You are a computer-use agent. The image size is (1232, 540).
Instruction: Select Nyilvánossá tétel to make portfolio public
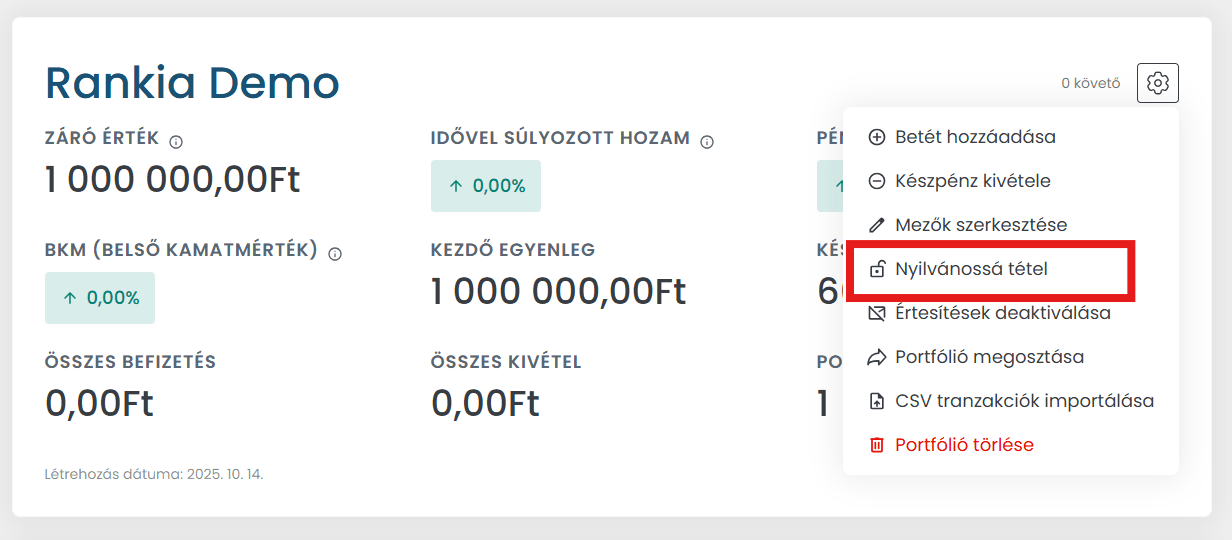coord(971,269)
